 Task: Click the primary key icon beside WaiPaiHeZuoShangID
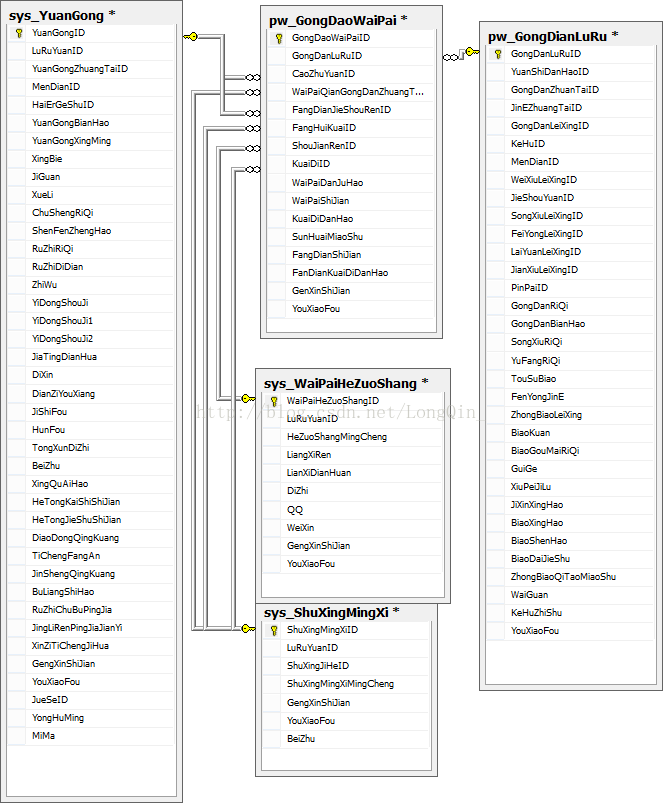tap(274, 401)
